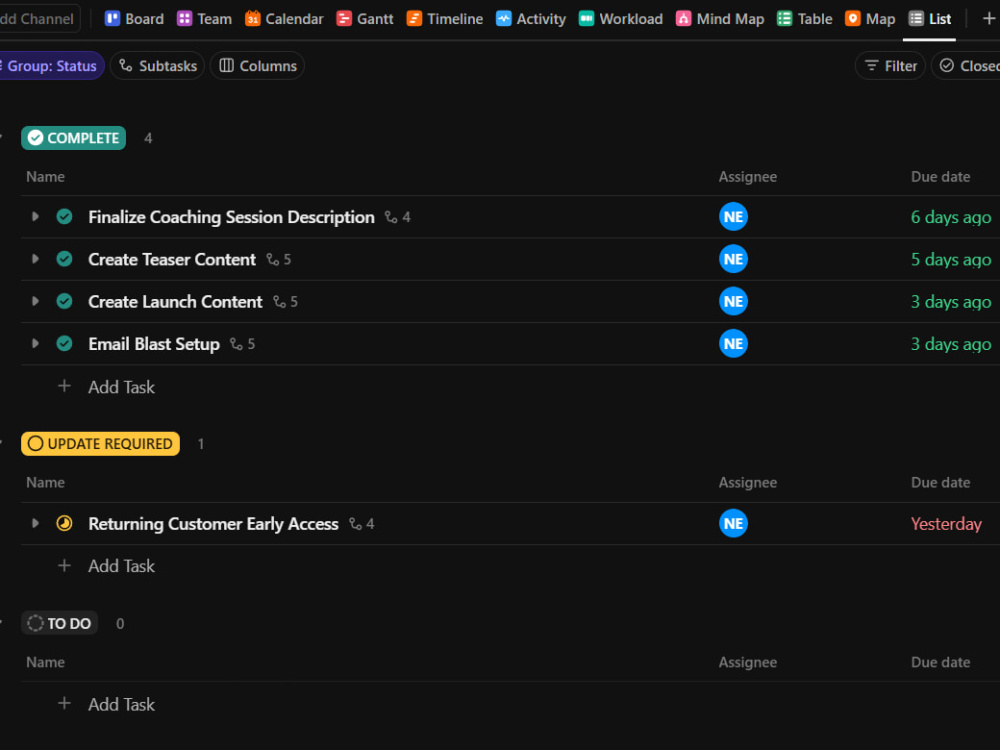
Task: Click the 'Yesterday' overdue due date
Action: point(946,524)
